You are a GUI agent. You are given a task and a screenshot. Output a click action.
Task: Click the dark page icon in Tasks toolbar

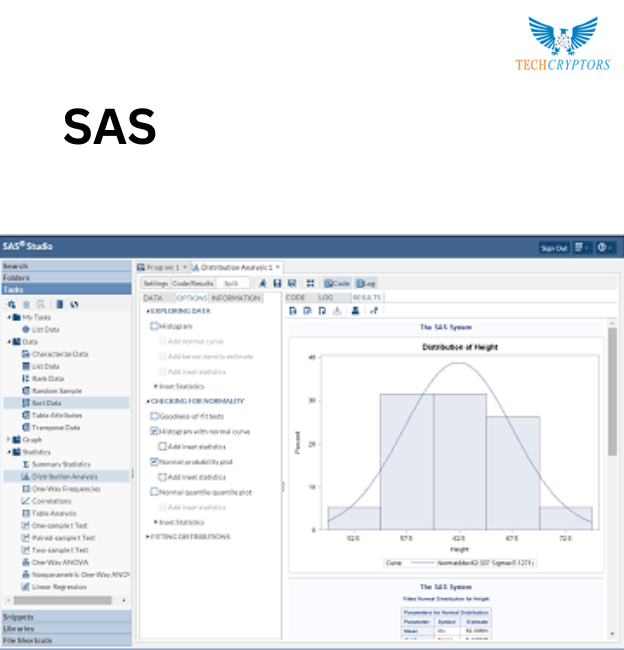click(x=60, y=304)
